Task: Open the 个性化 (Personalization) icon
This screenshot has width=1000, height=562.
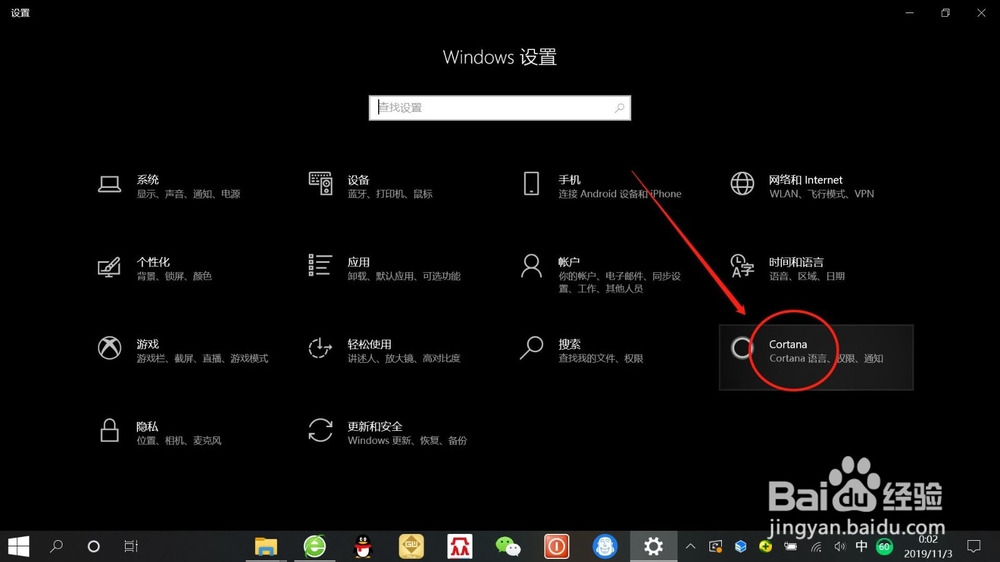Action: point(109,267)
